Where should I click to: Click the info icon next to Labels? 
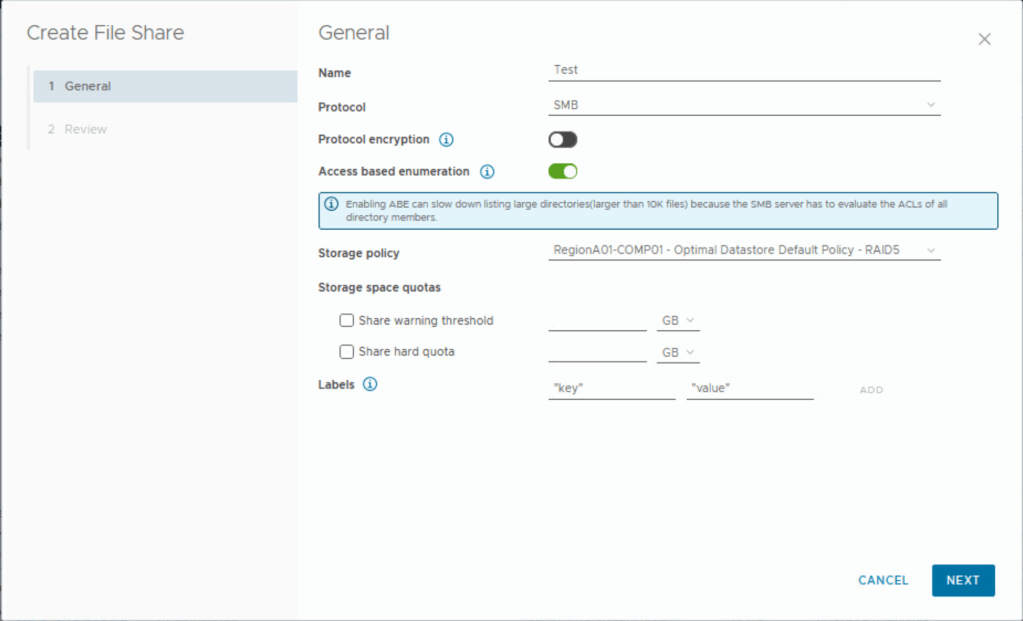370,384
